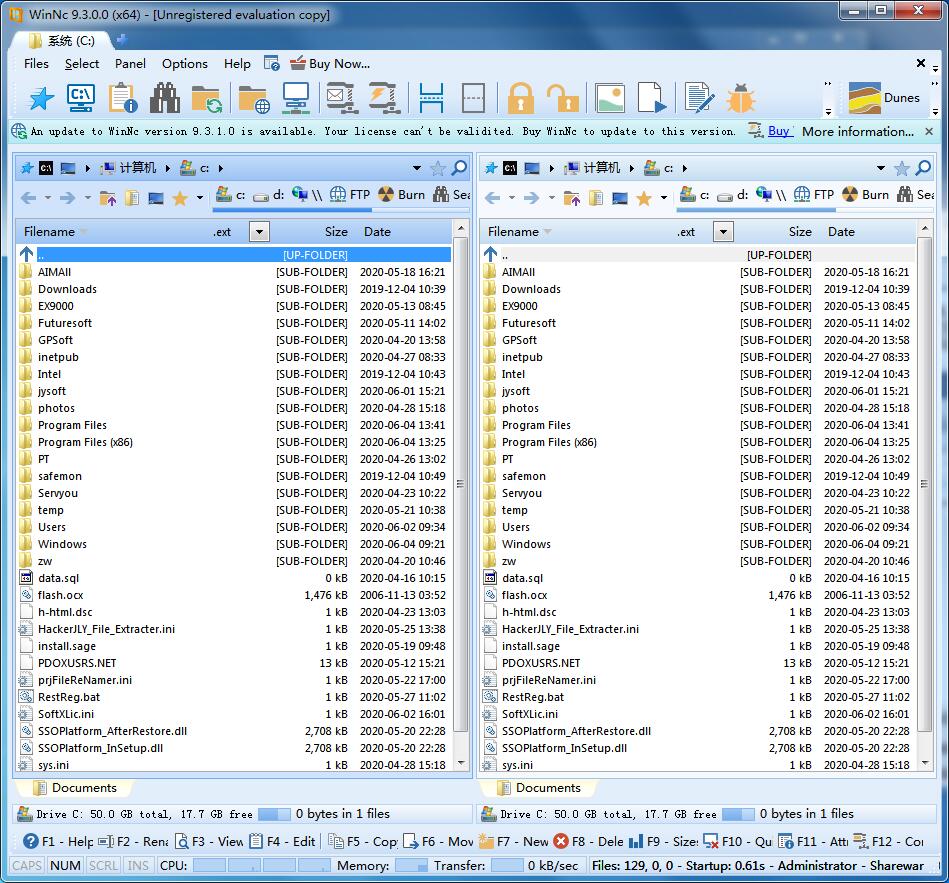
Task: Switch left panel to drive d:
Action: coord(269,195)
